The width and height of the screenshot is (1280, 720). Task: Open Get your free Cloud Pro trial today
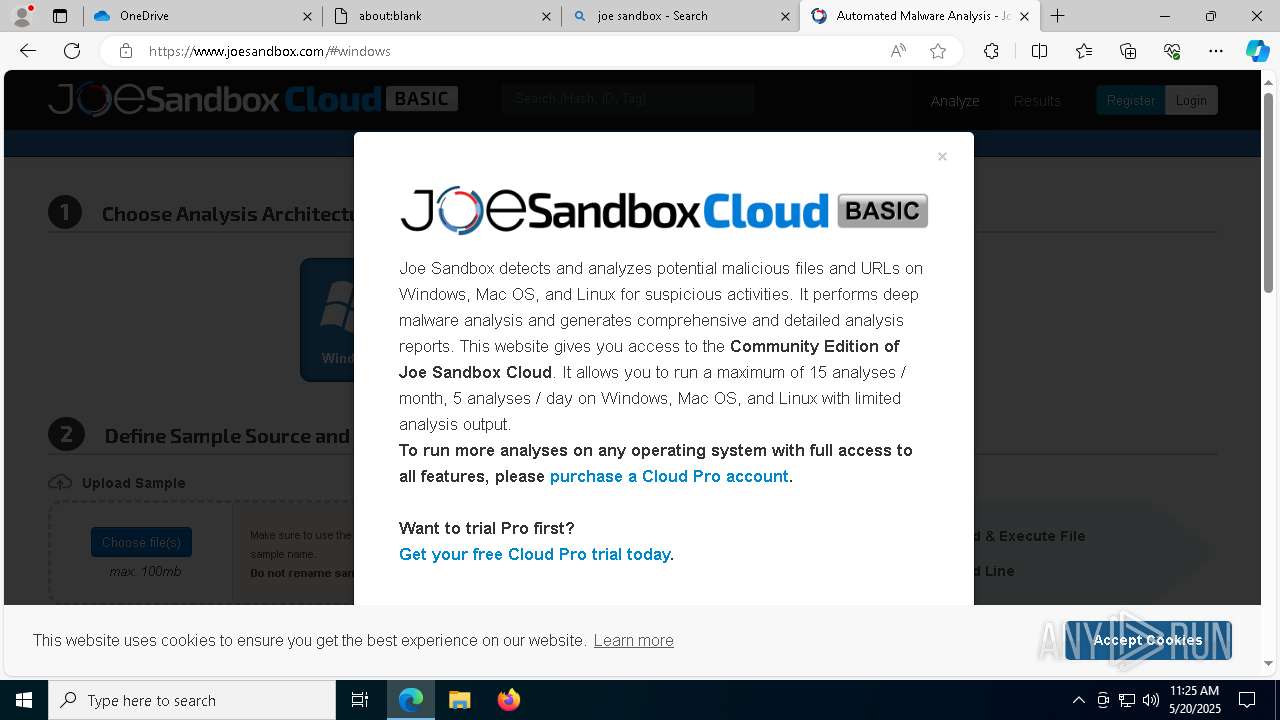click(534, 554)
